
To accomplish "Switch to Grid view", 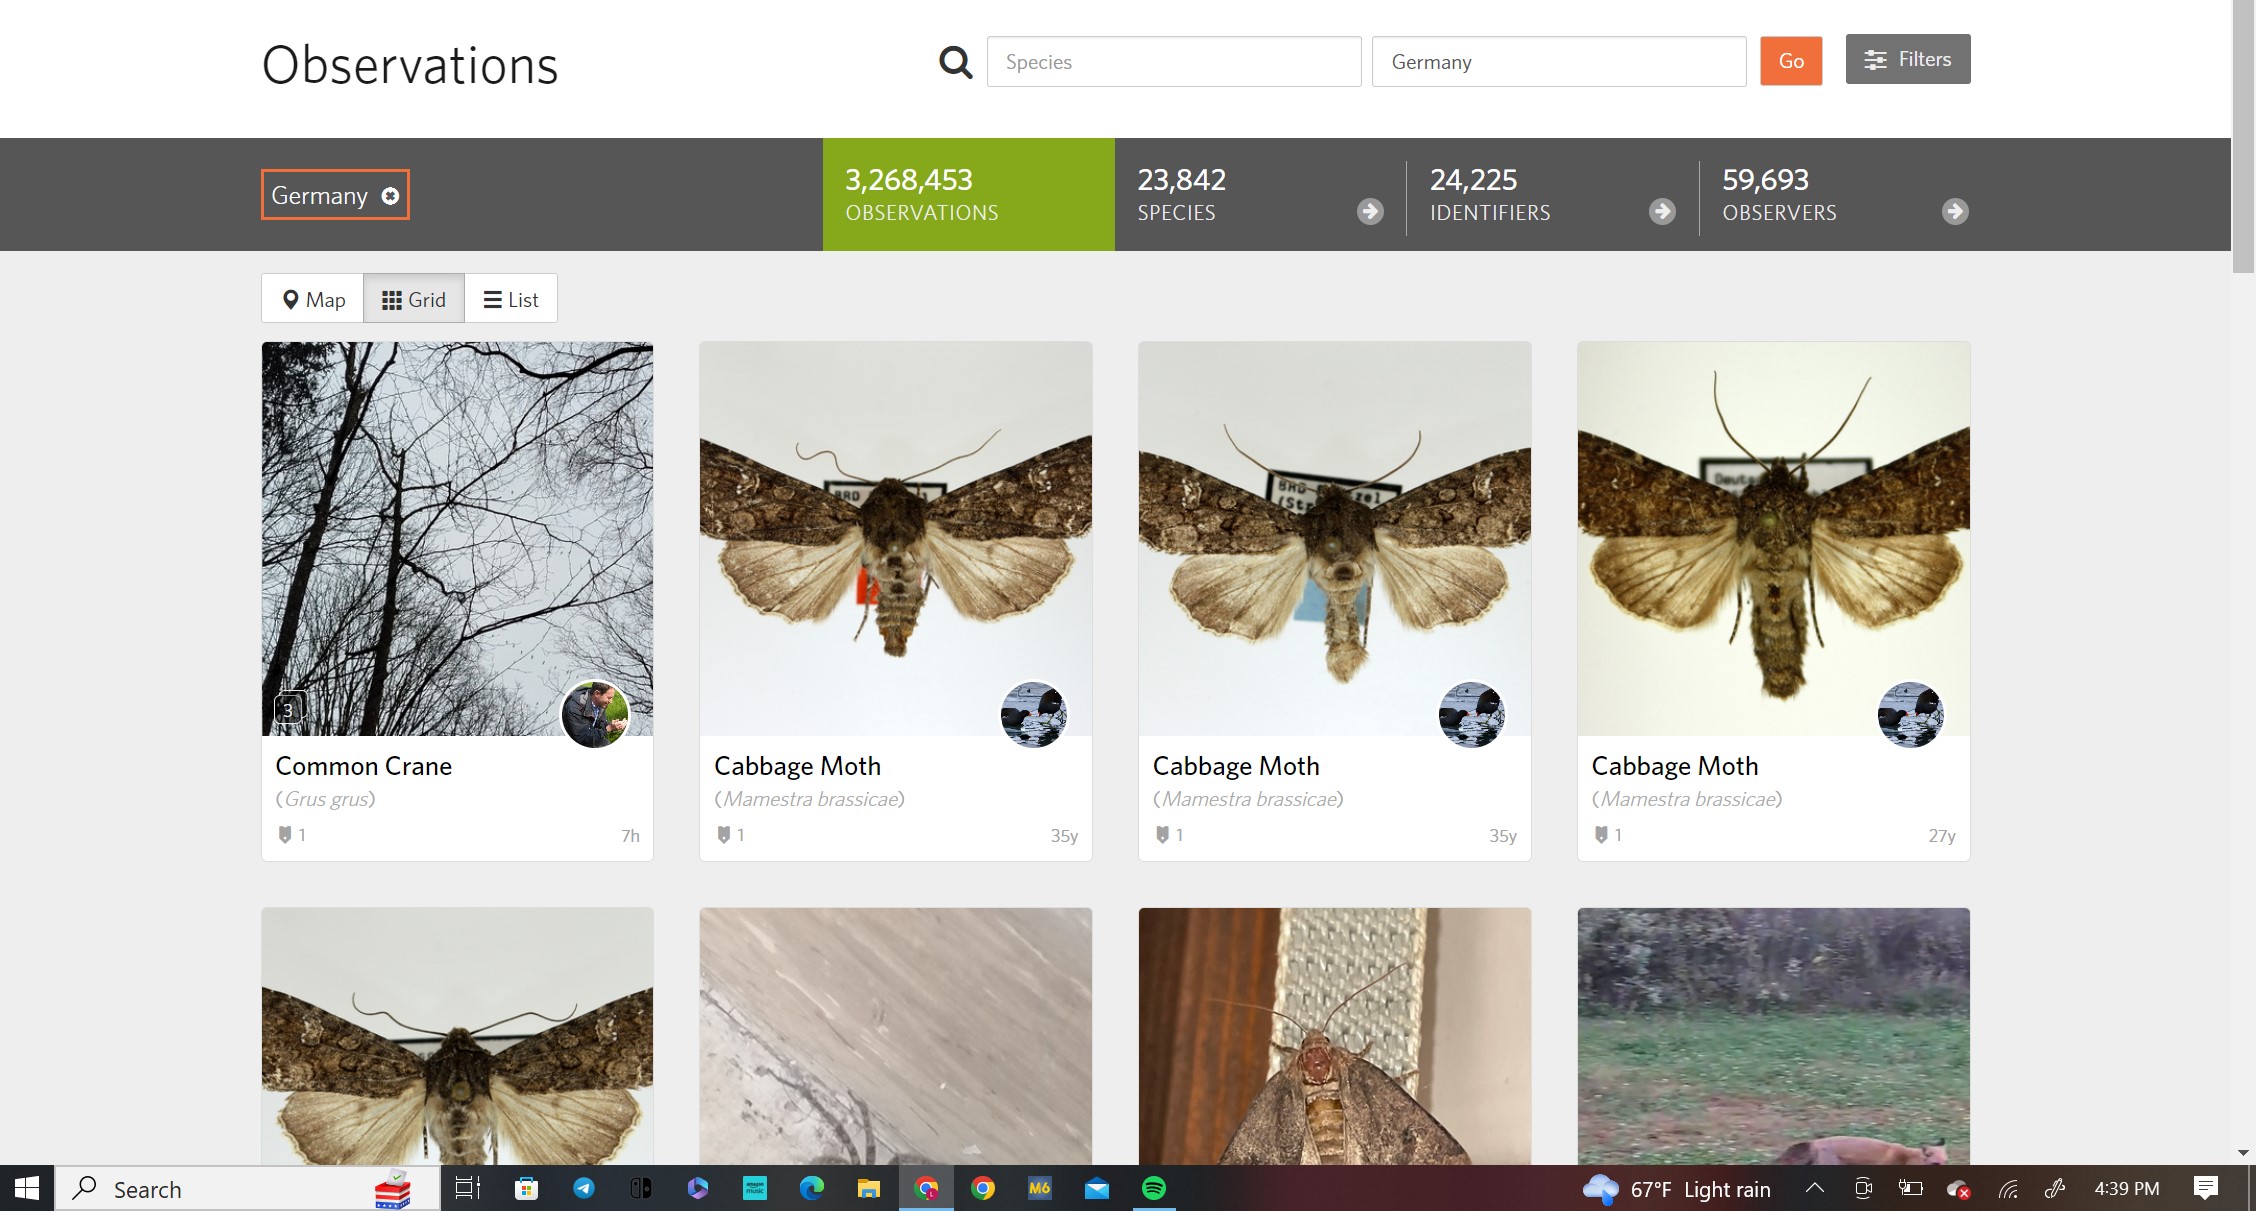I will 414,299.
